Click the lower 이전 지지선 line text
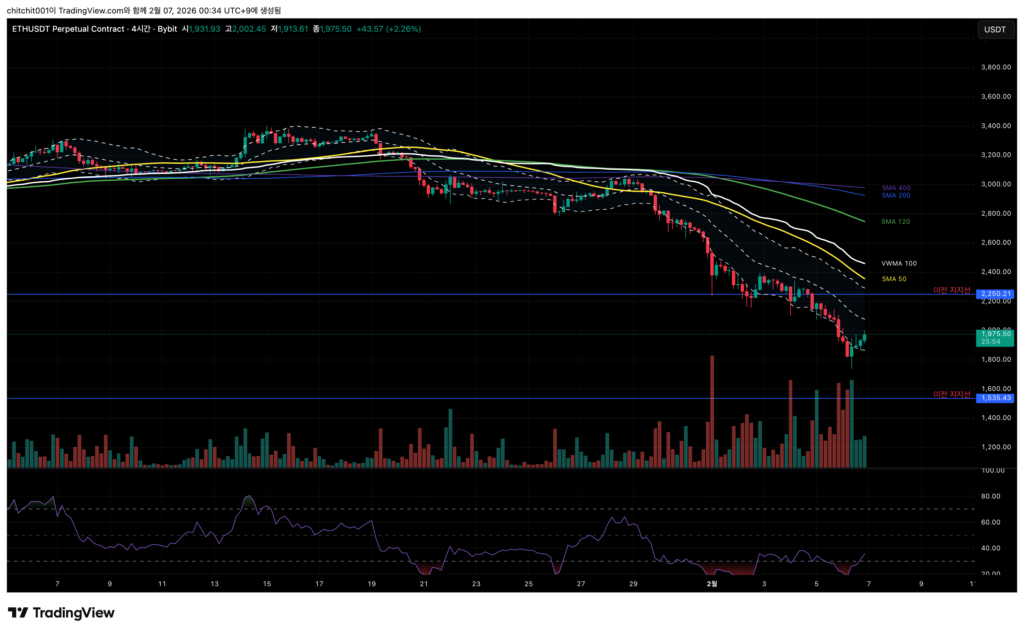 pyautogui.click(x=951, y=394)
